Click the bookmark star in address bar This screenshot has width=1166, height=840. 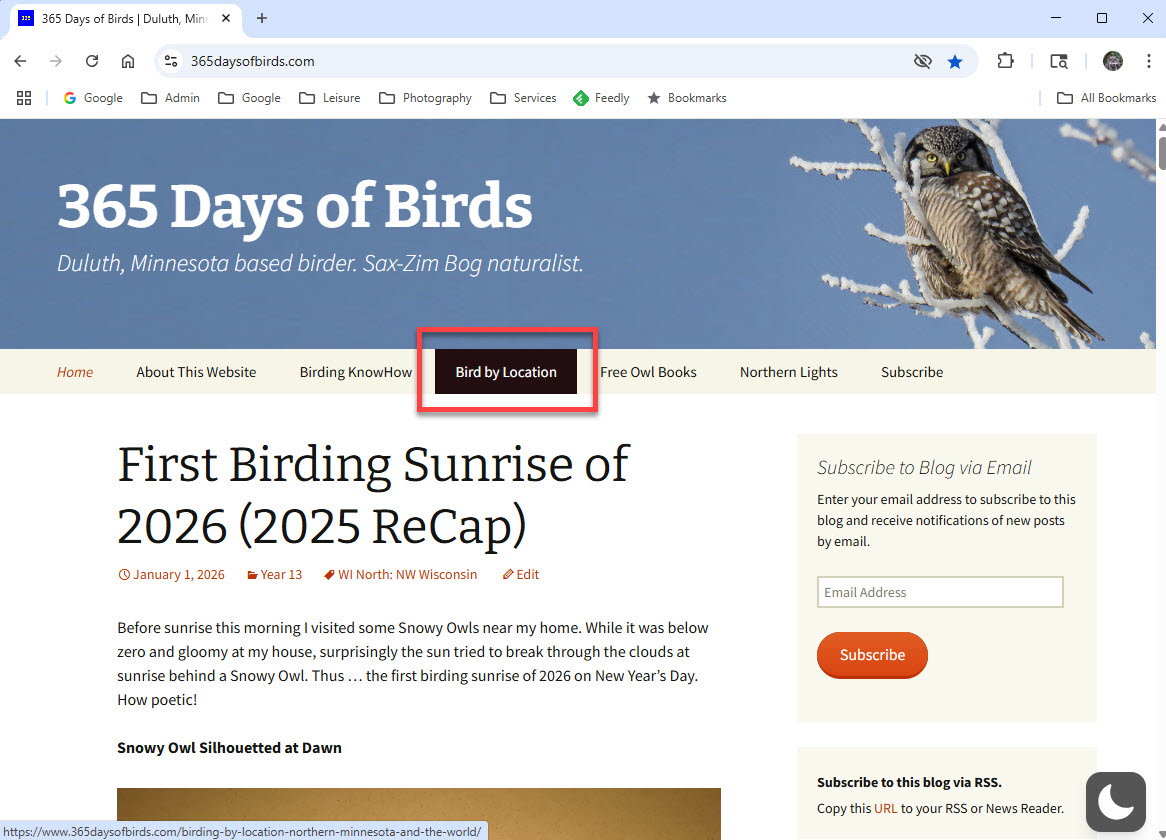(954, 61)
